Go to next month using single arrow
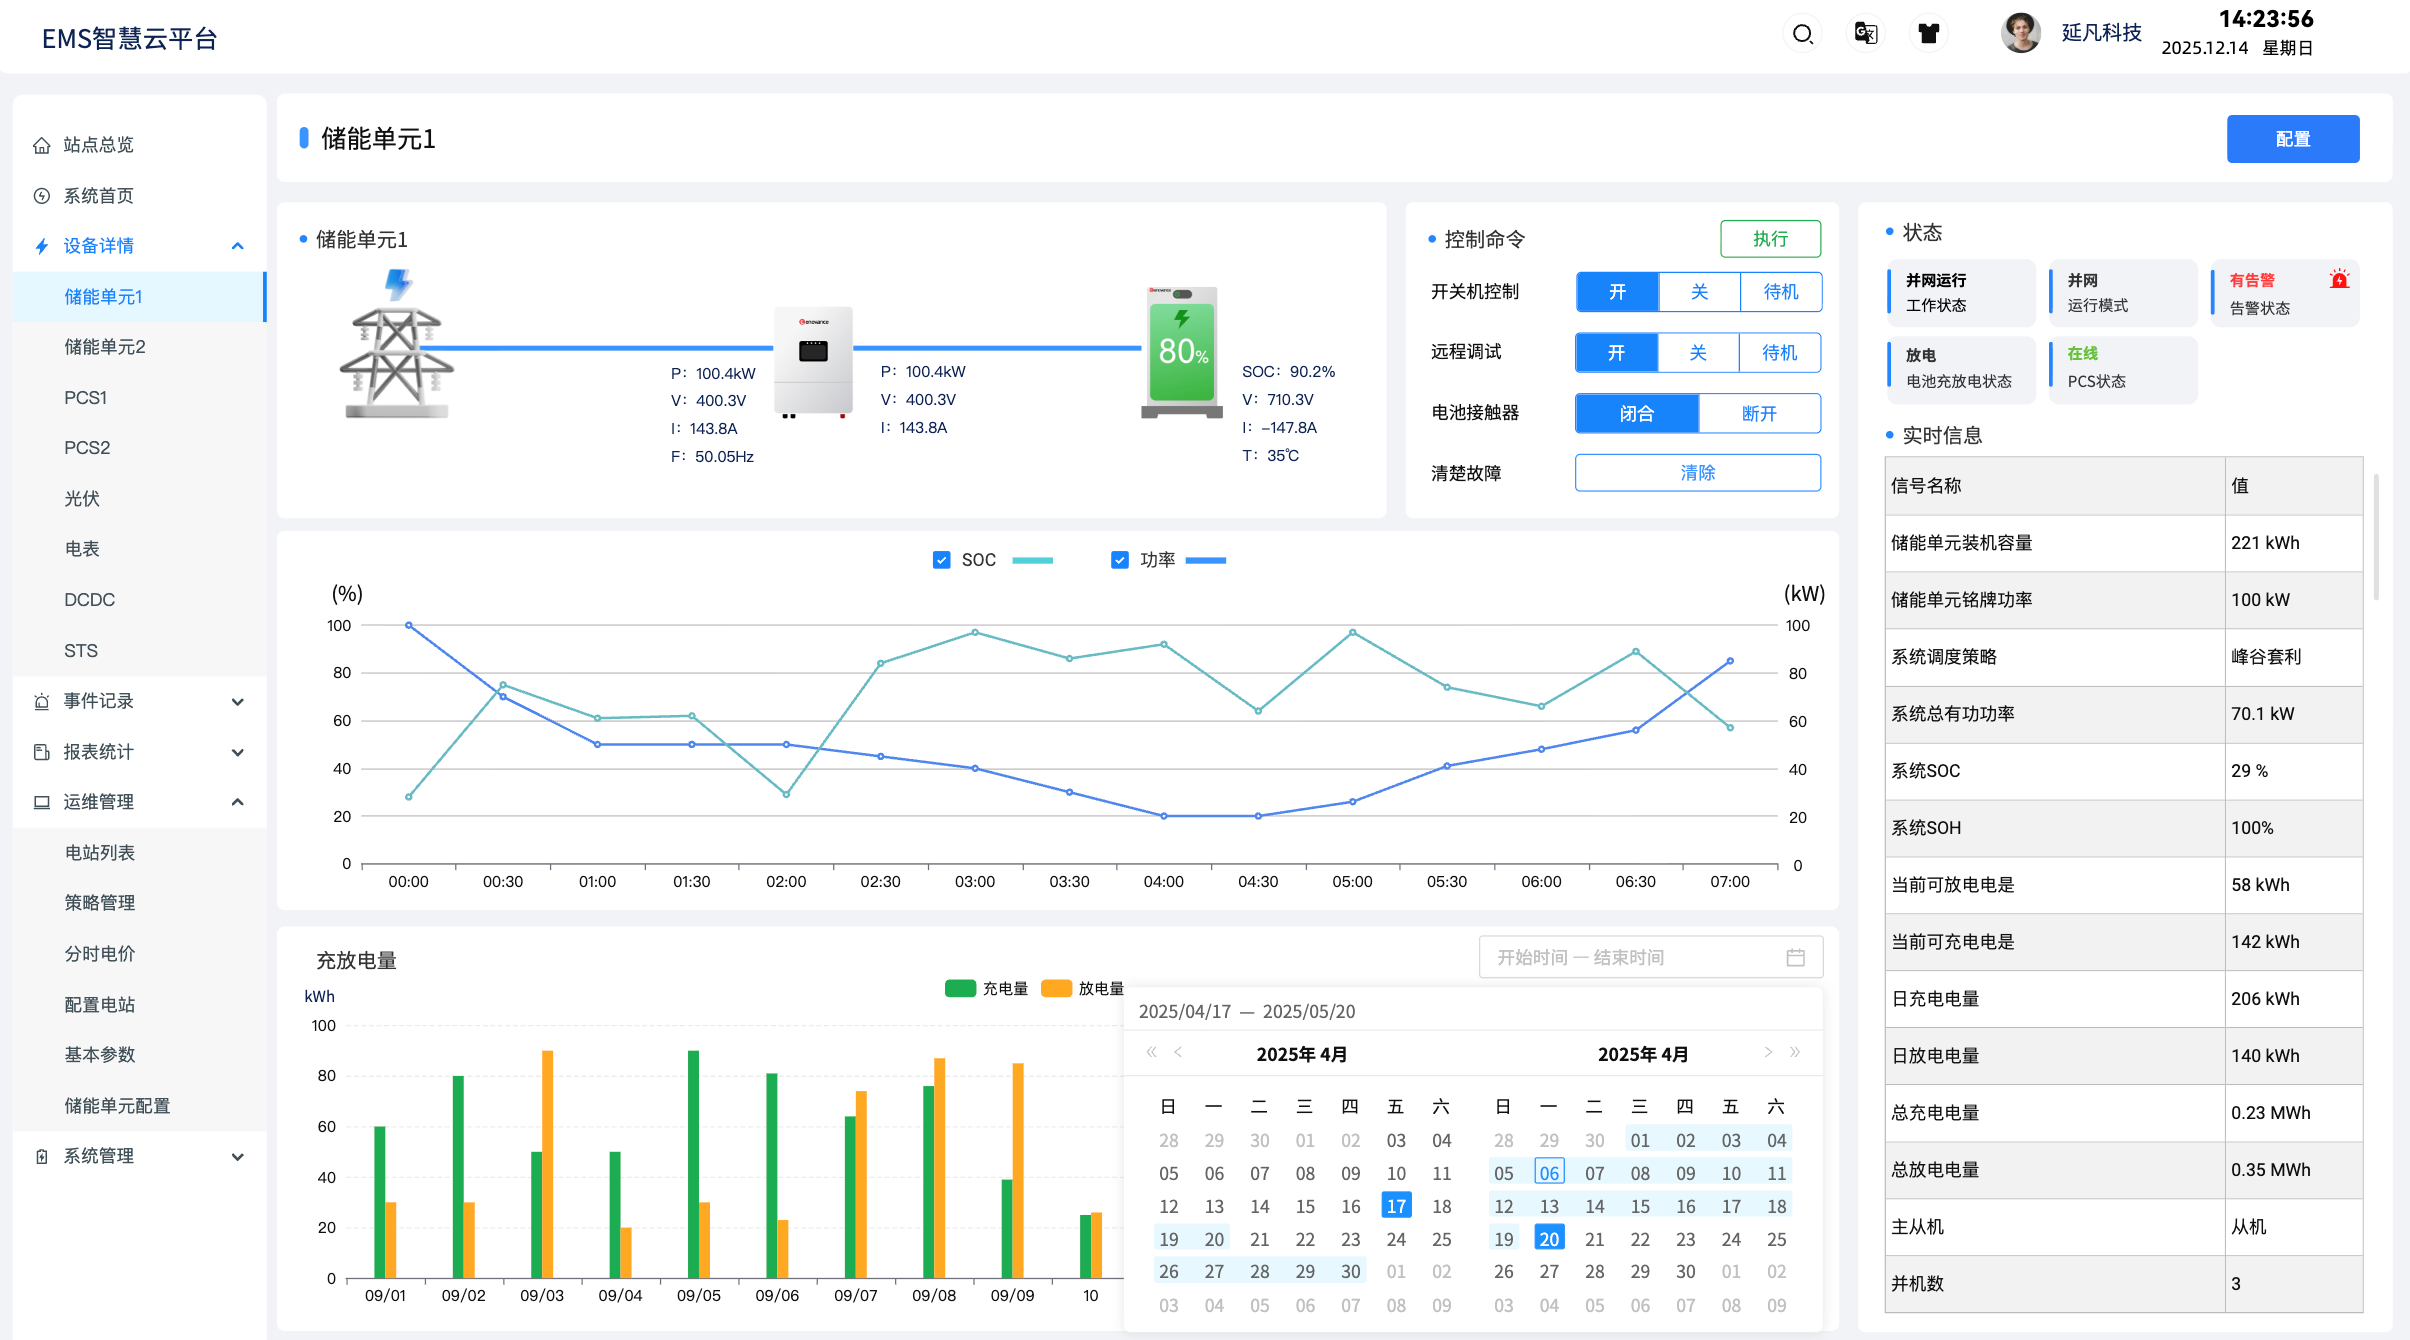This screenshot has width=2410, height=1340. tap(1768, 1052)
